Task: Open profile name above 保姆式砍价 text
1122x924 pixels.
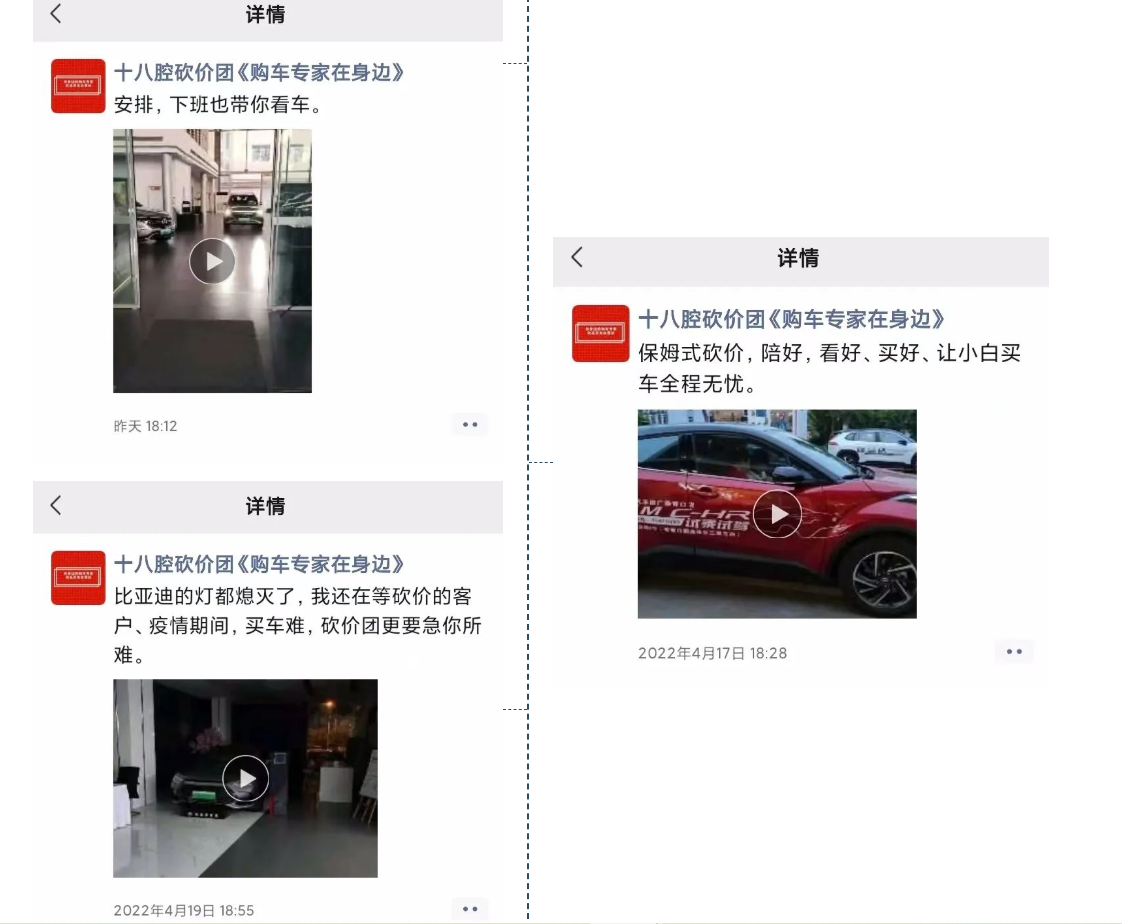Action: click(x=792, y=319)
